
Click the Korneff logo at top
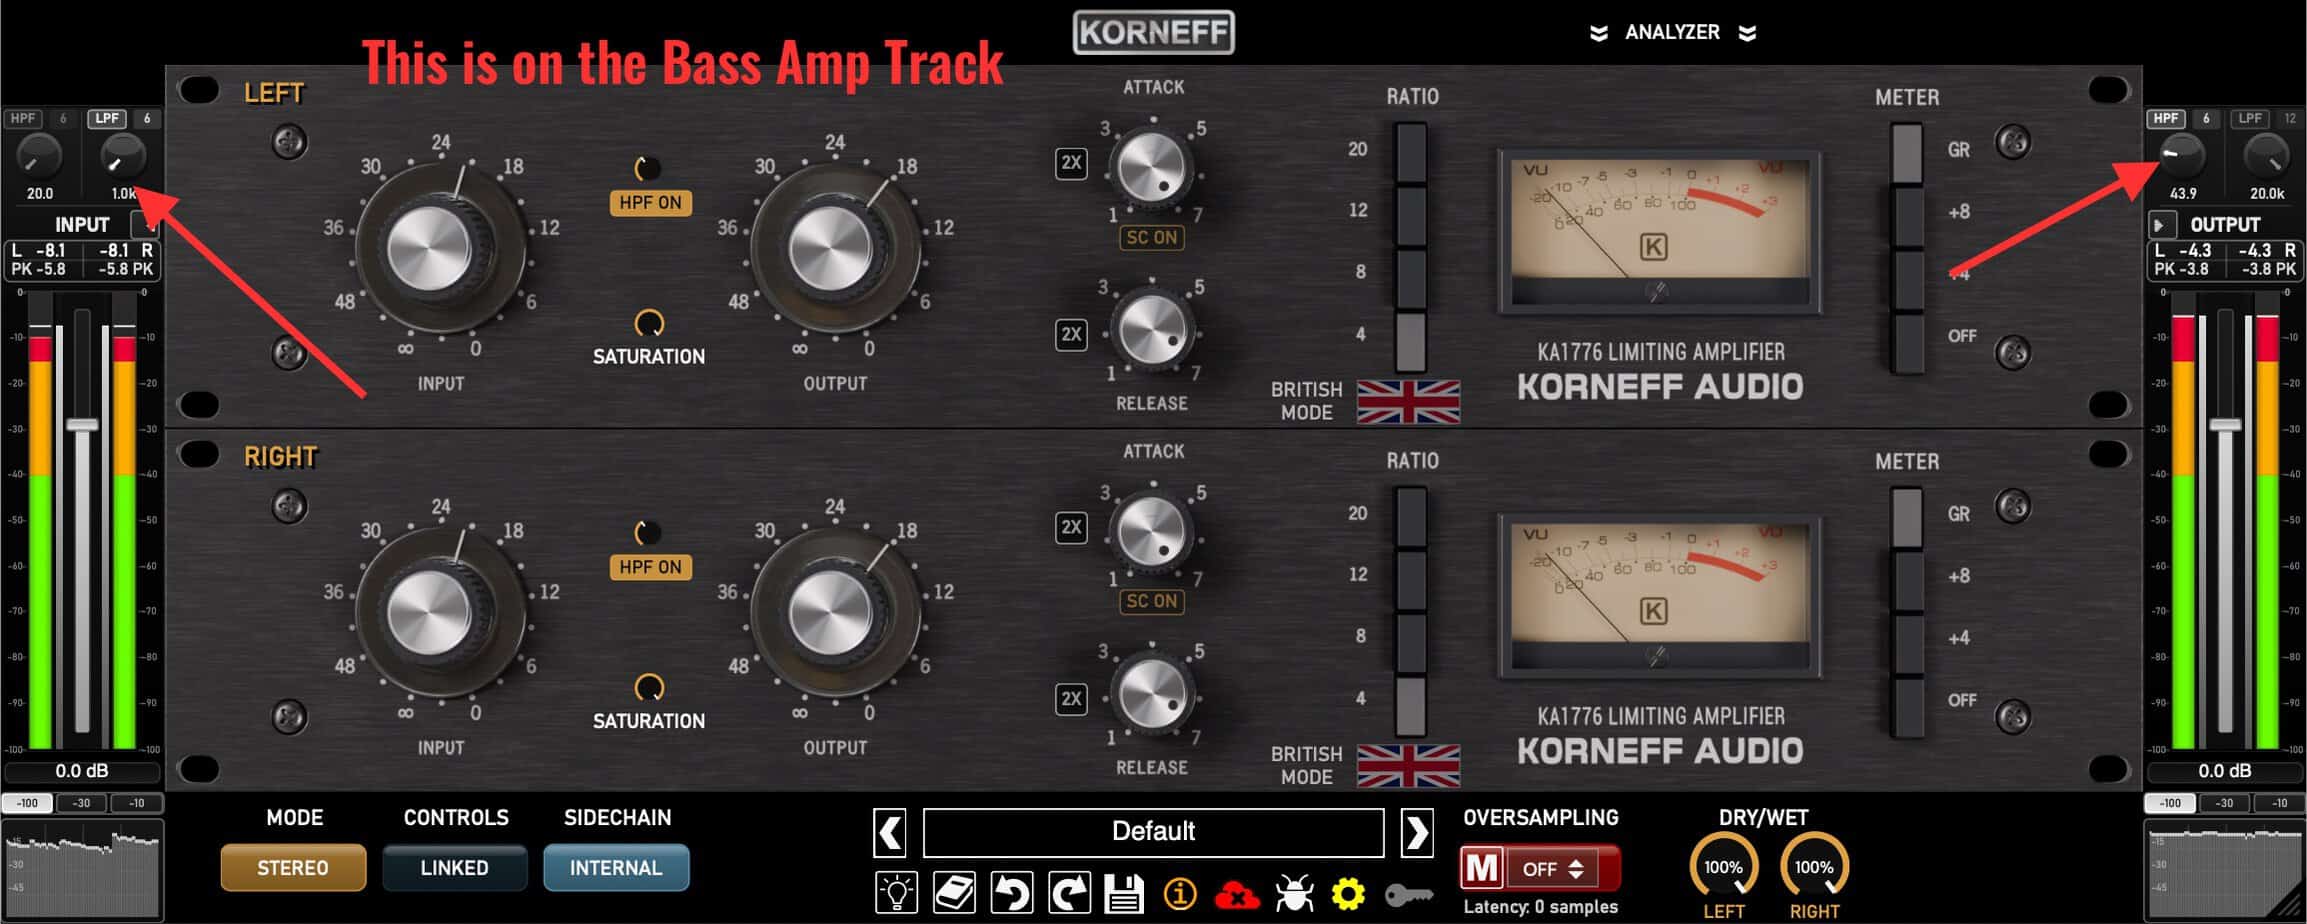point(1154,32)
